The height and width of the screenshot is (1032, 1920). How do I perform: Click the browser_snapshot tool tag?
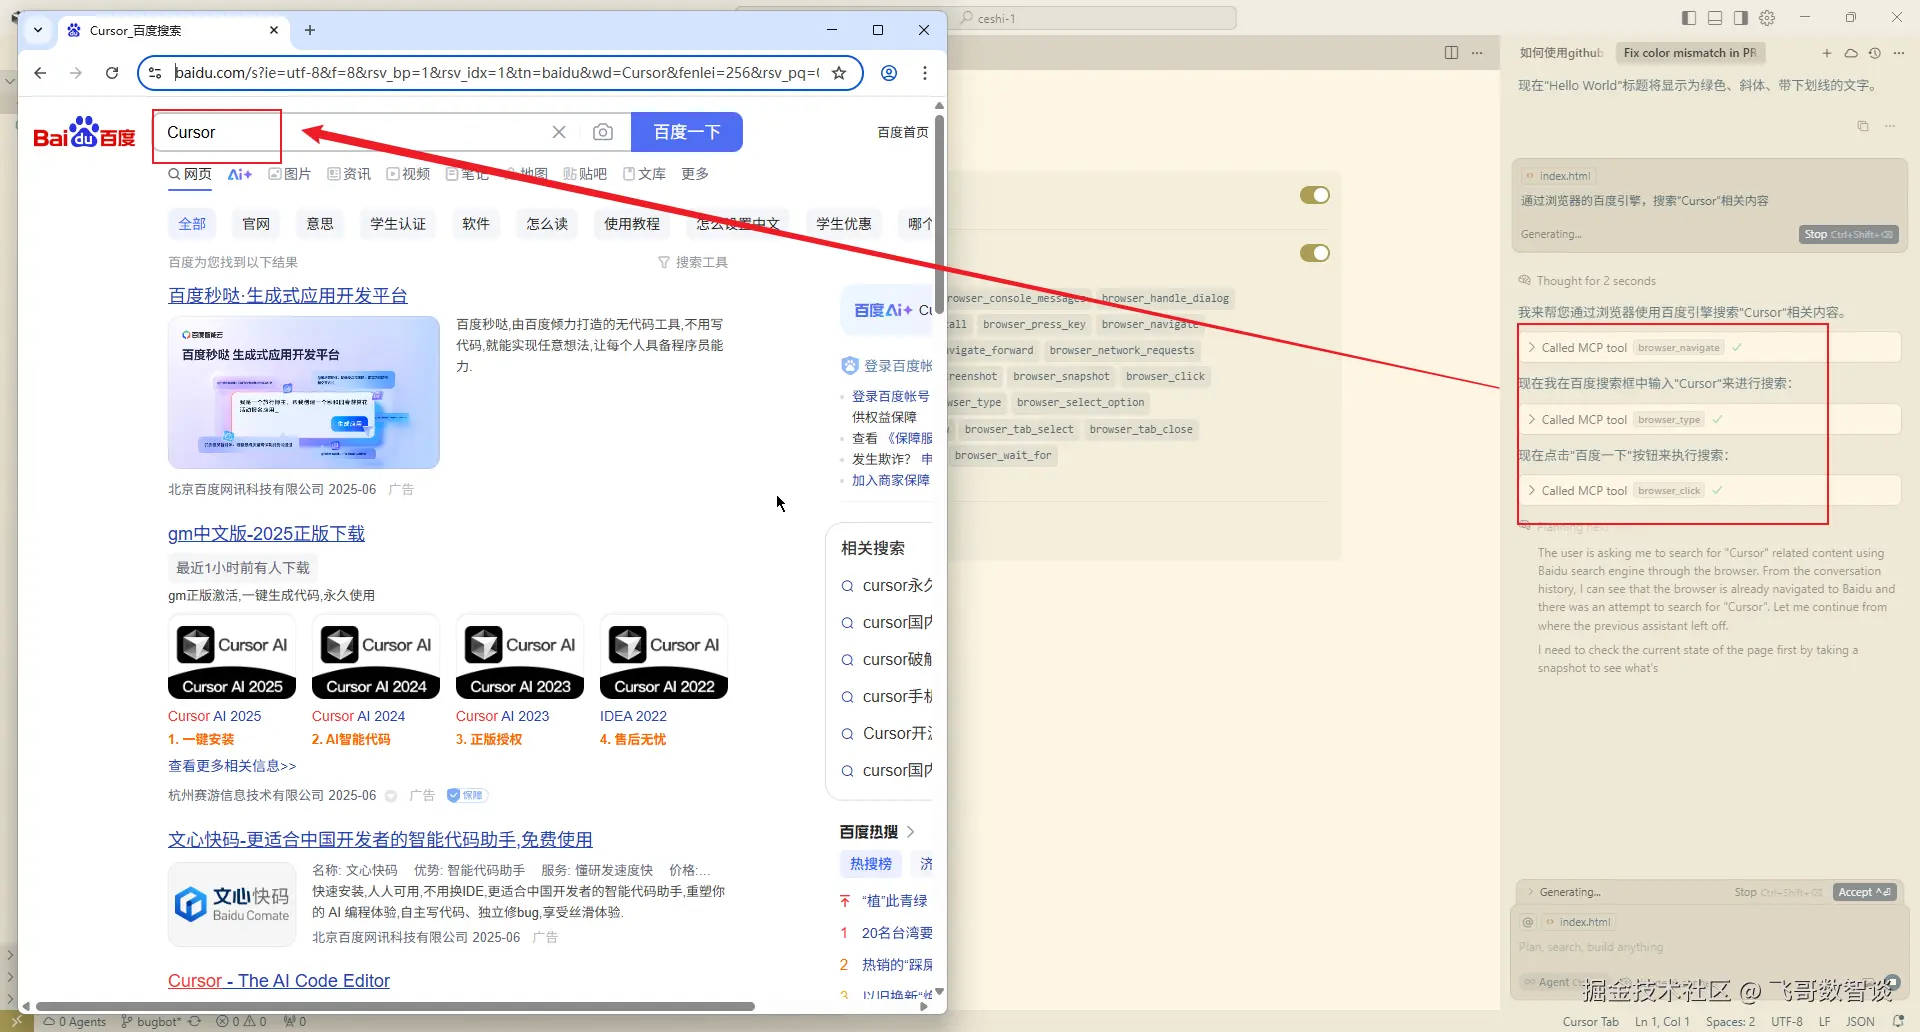click(1061, 376)
